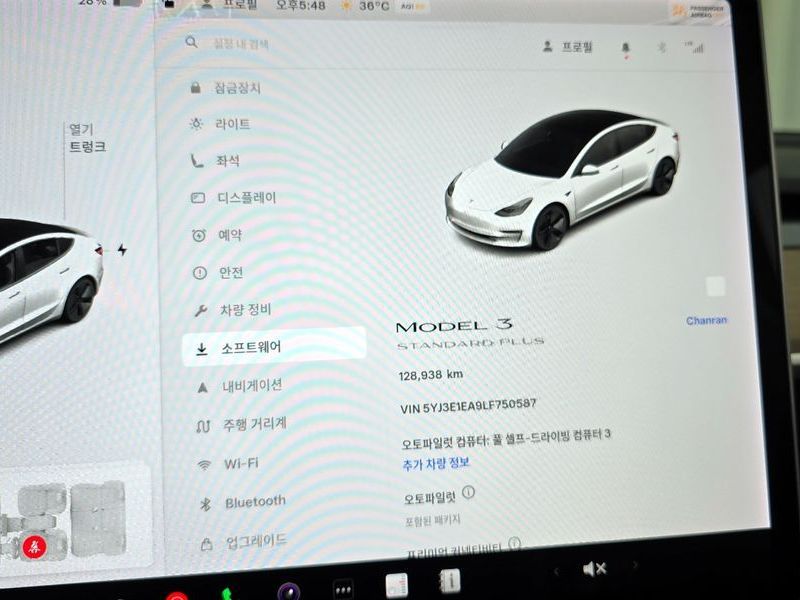This screenshot has width=800, height=600.
Task: Click the seat icon beside 좌석
Action: 196,161
